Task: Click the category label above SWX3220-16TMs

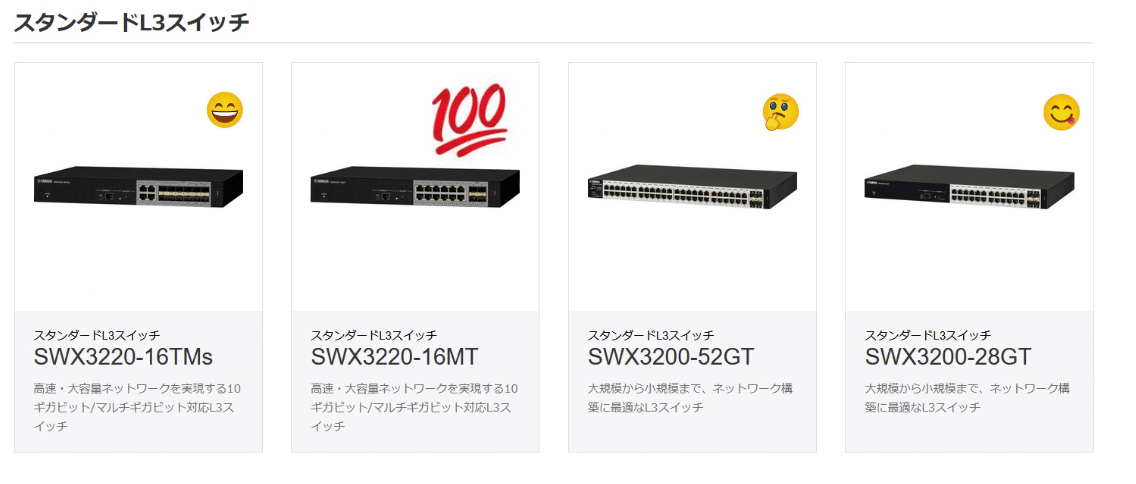Action: coord(97,335)
